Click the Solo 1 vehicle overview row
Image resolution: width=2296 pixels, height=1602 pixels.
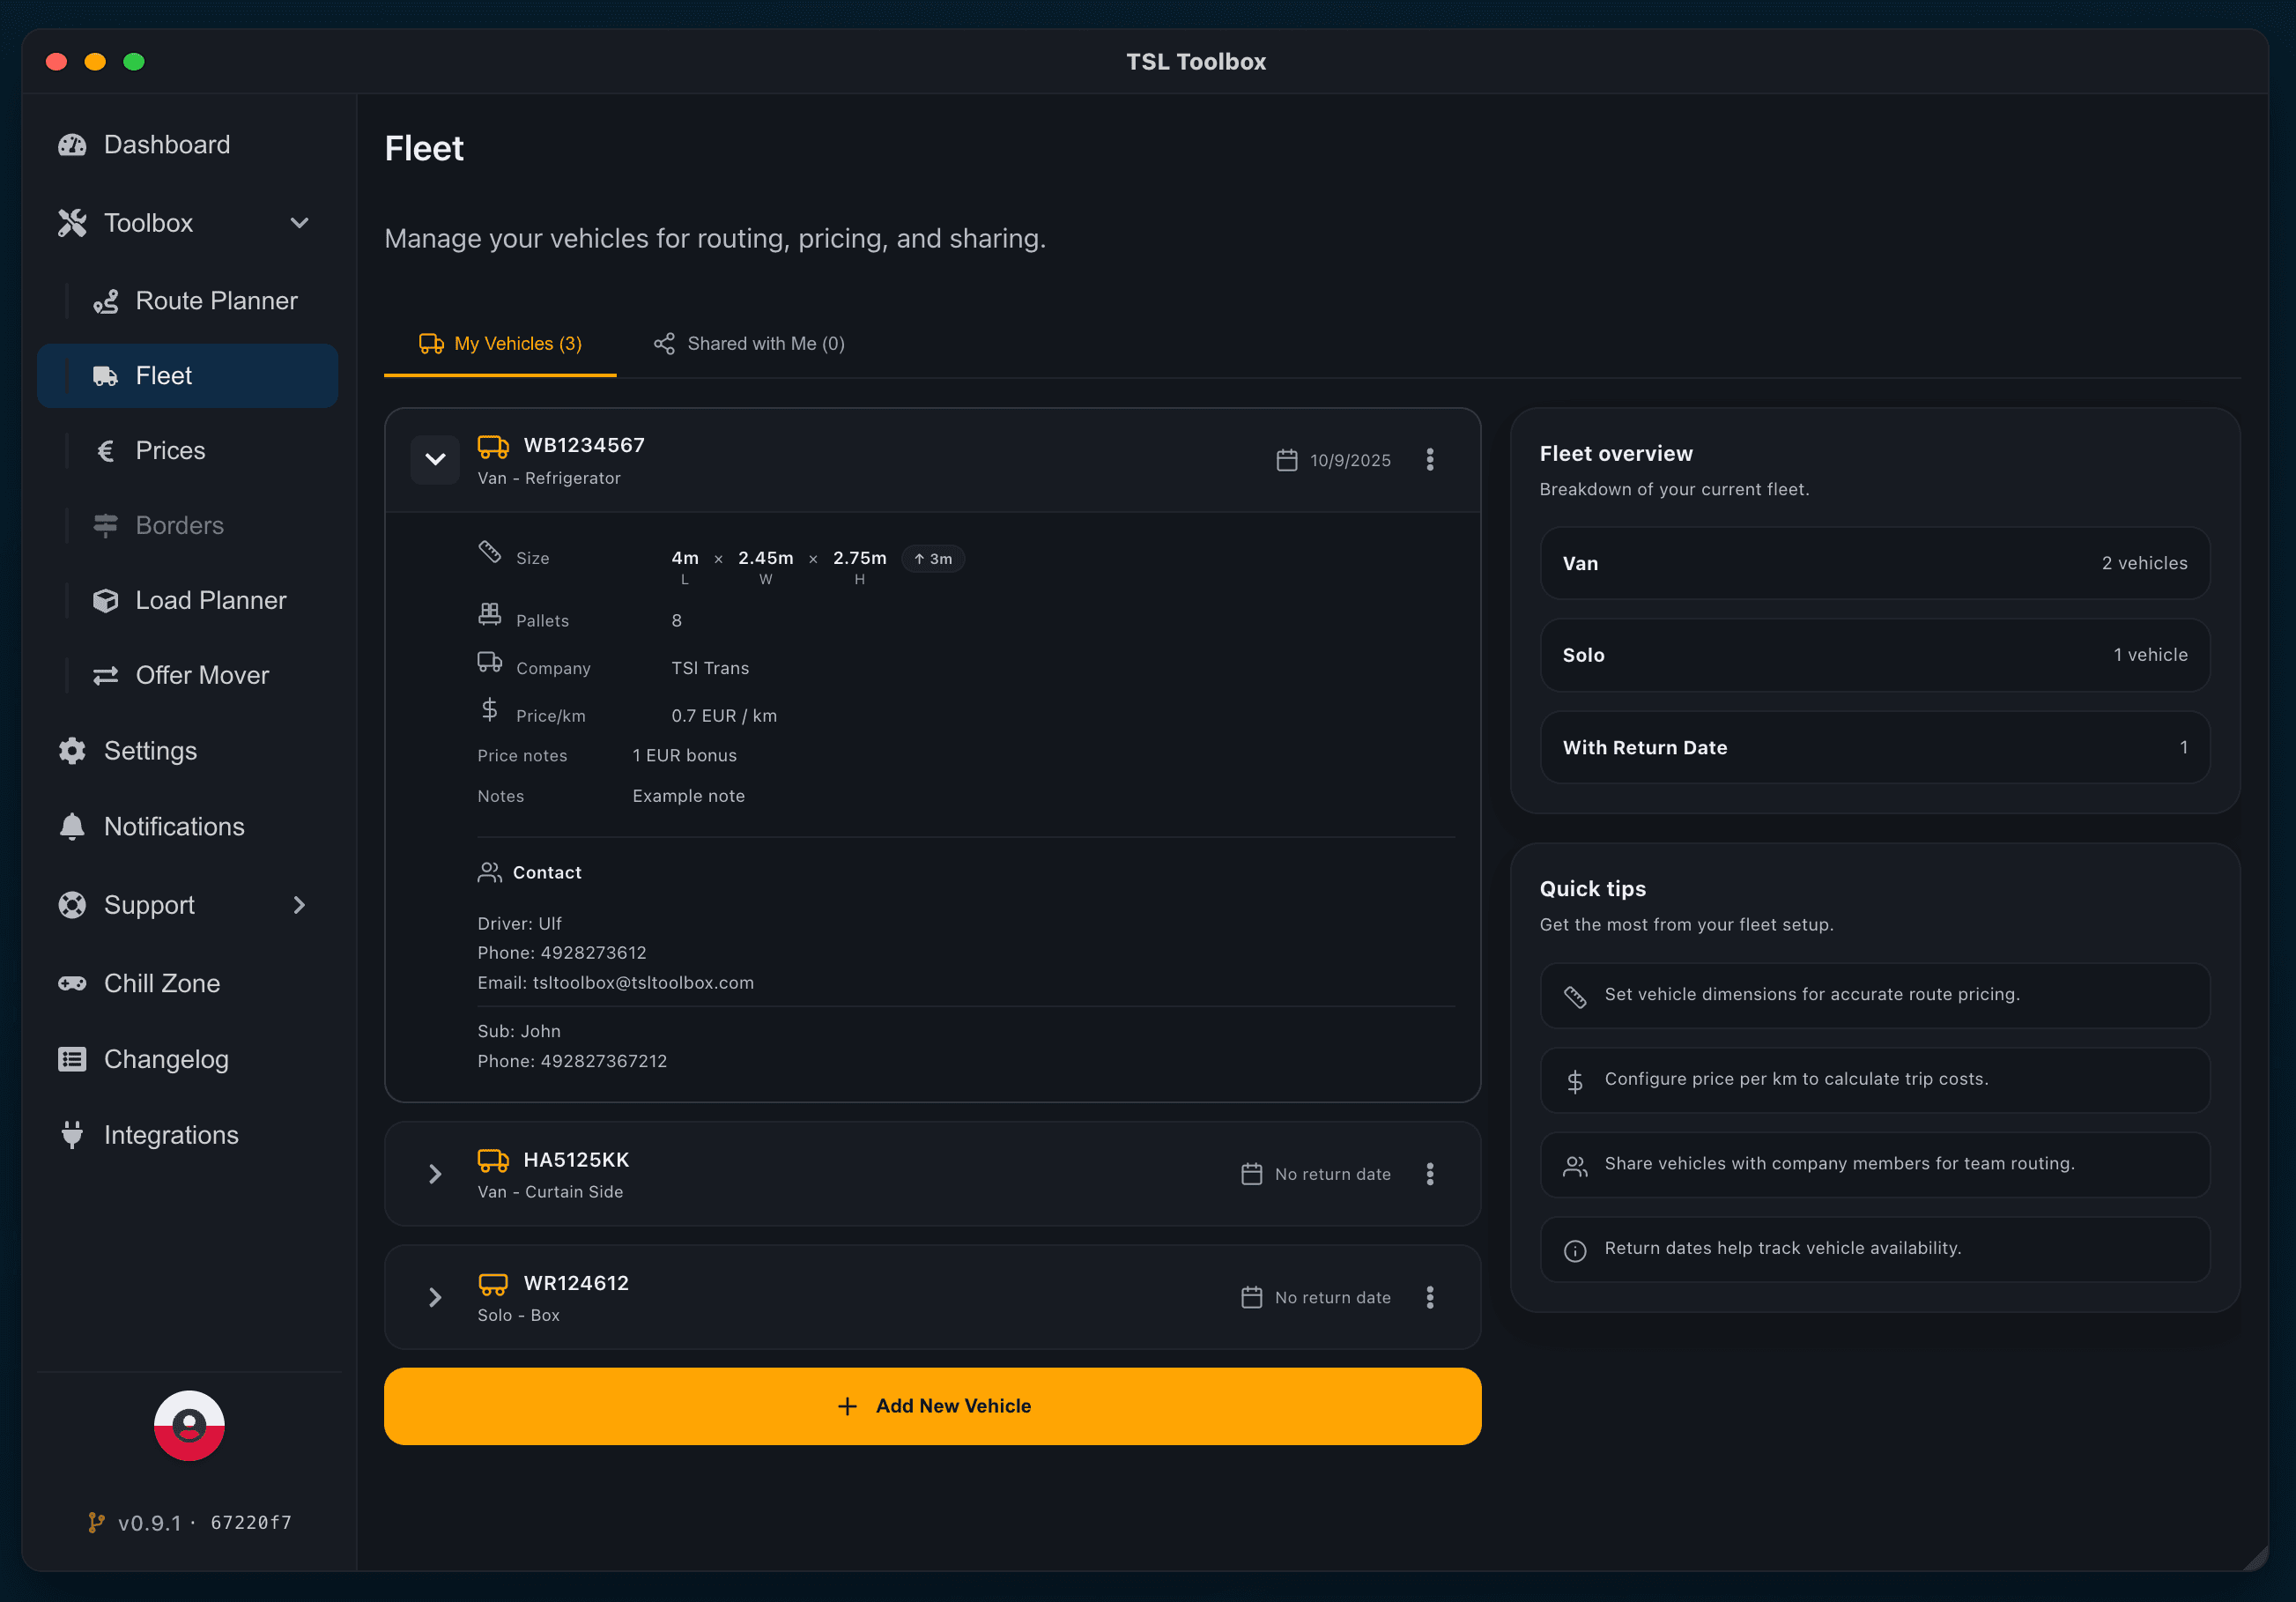[1874, 655]
